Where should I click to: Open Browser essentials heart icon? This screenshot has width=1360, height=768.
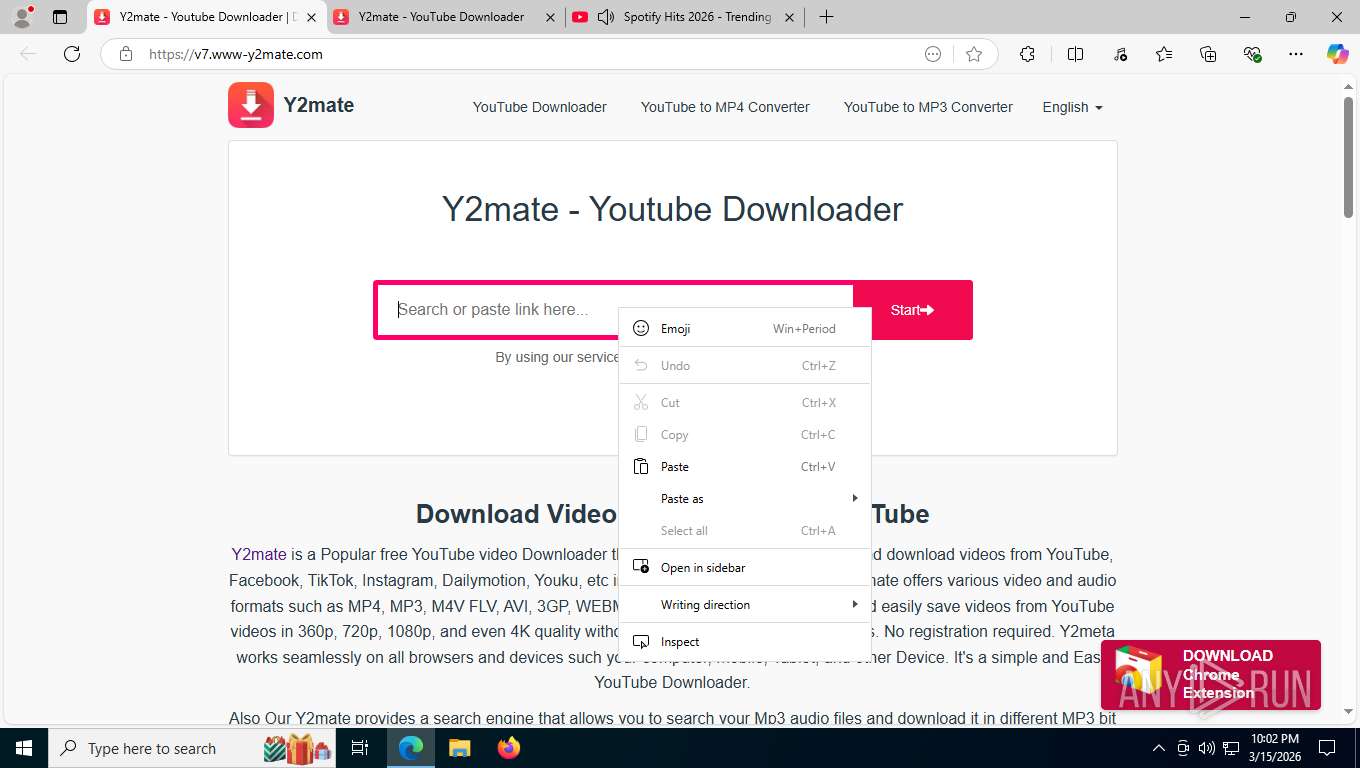click(x=1252, y=54)
